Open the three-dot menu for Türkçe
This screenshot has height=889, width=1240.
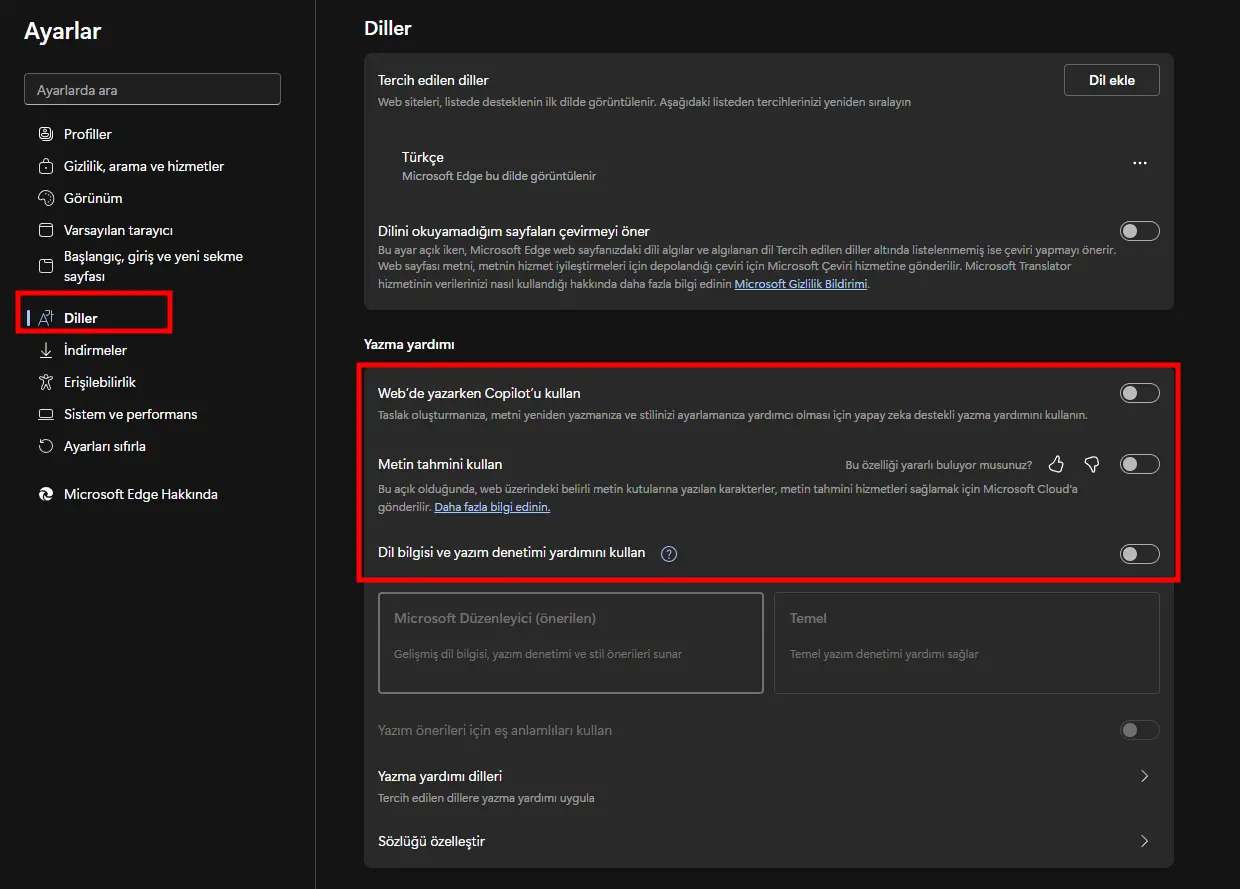click(x=1140, y=163)
